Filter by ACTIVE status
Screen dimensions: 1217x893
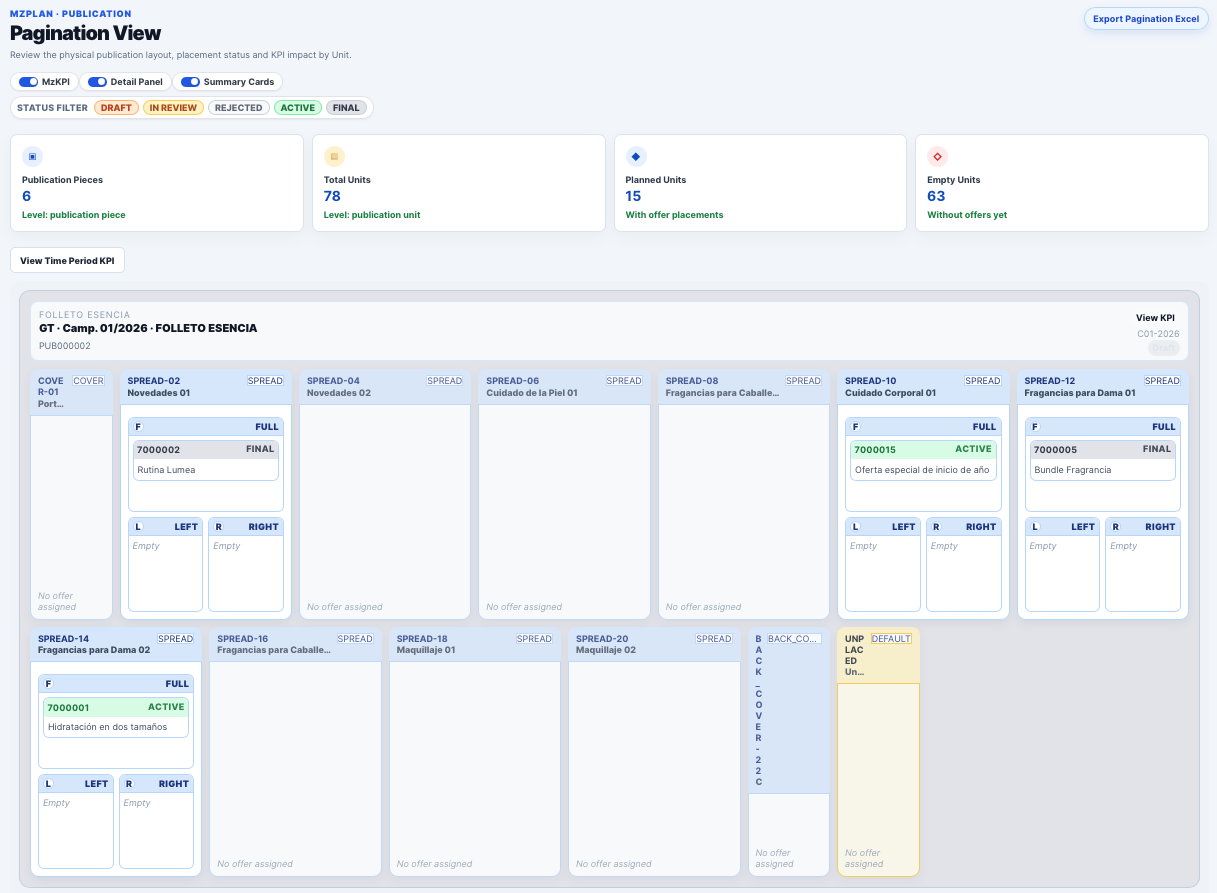[297, 108]
